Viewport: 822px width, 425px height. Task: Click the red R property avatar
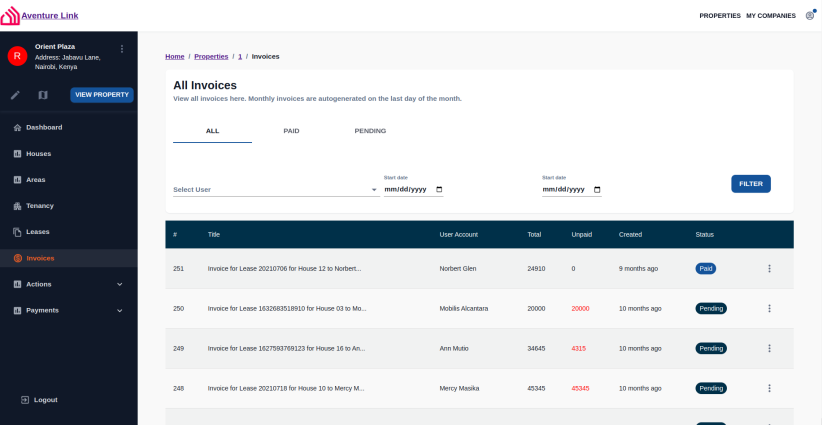coord(17,56)
